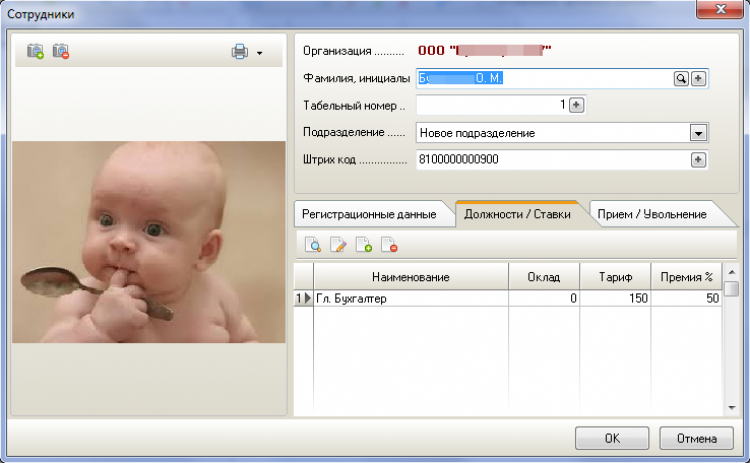Select the Гл. Бухгалтер row
Screen dimensions: 750x463
508,298
